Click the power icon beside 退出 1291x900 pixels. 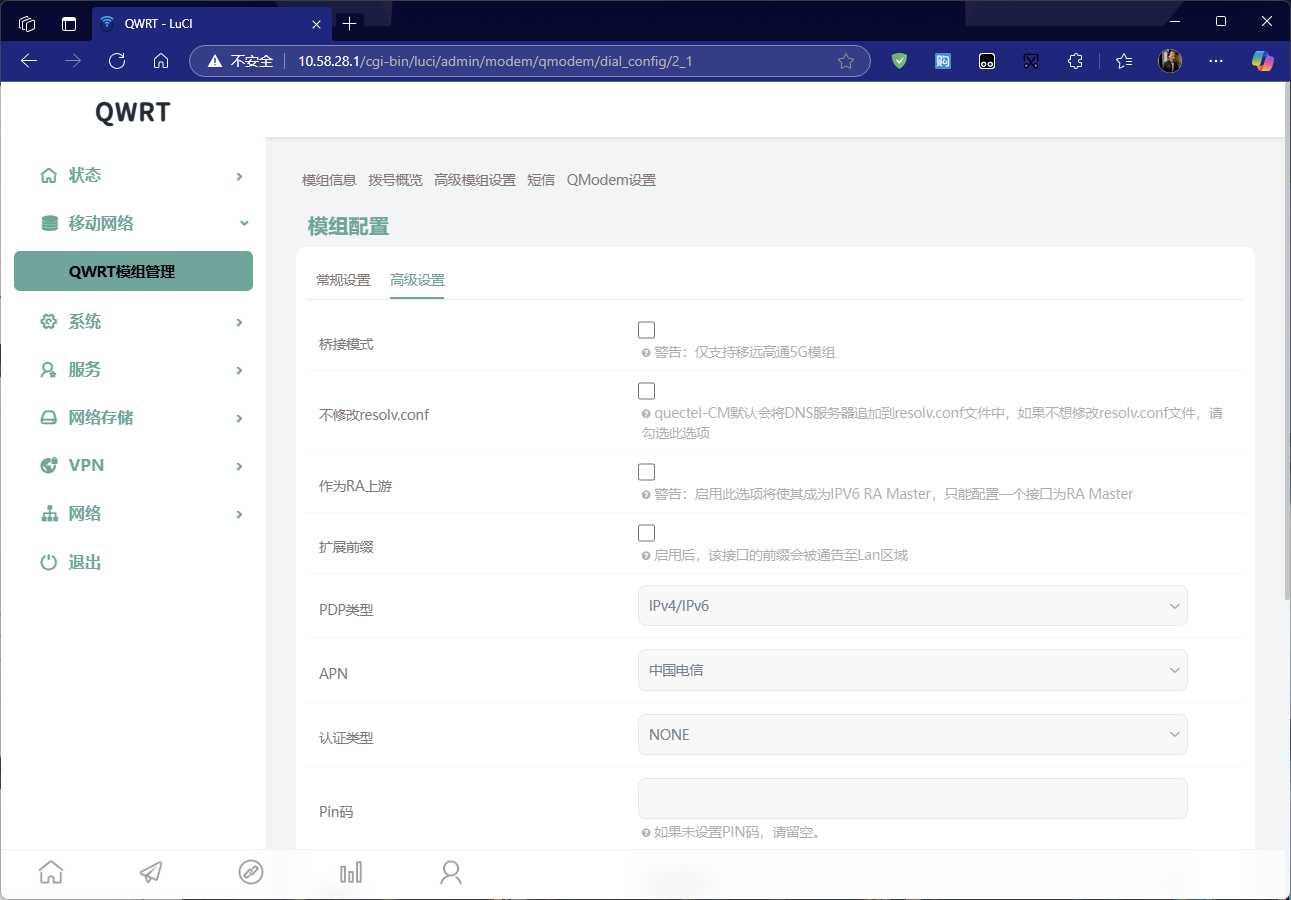(x=49, y=563)
